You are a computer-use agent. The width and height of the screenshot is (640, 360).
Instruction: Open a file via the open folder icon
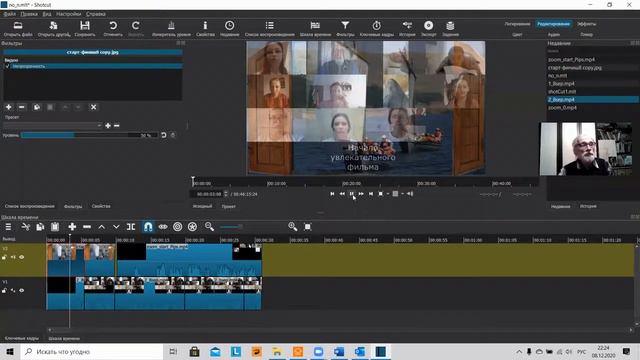[18, 26]
